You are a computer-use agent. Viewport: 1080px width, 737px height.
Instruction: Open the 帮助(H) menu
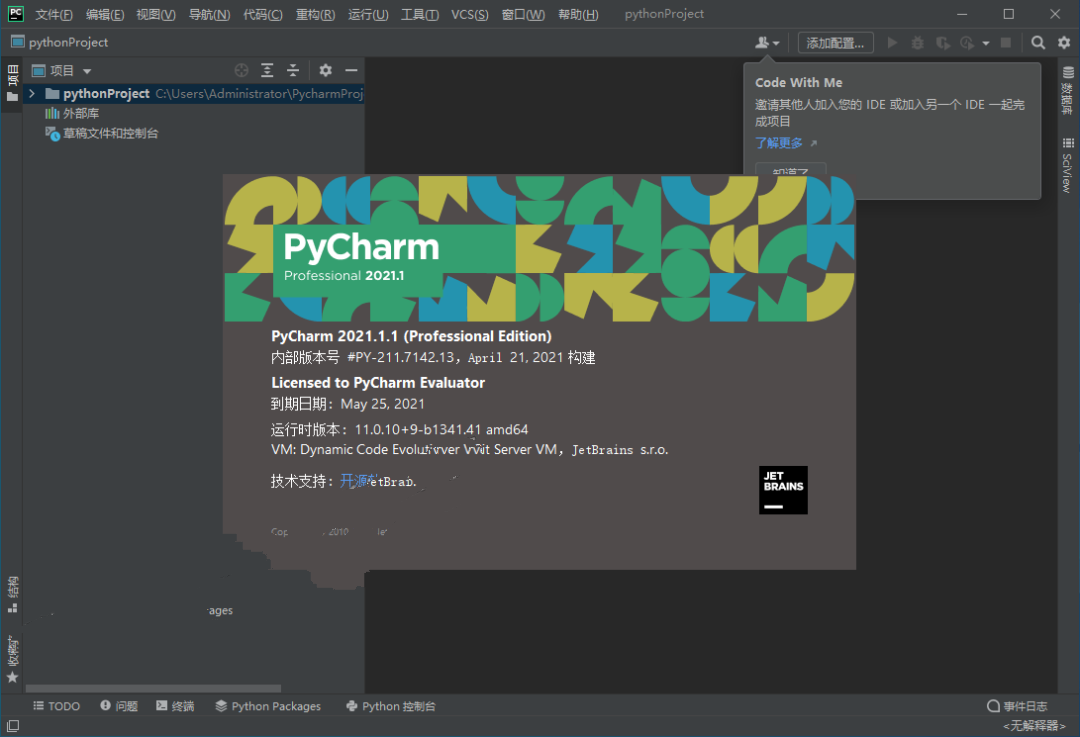pos(578,14)
